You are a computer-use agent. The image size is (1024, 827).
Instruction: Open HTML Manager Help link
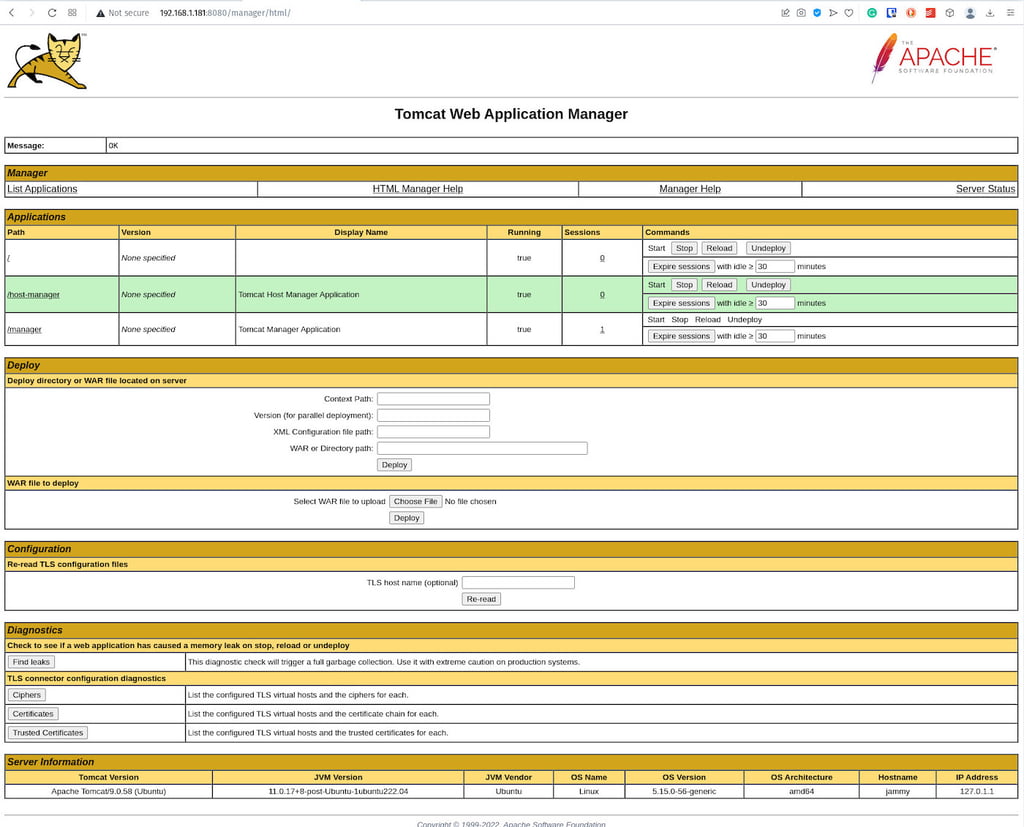tap(417, 189)
